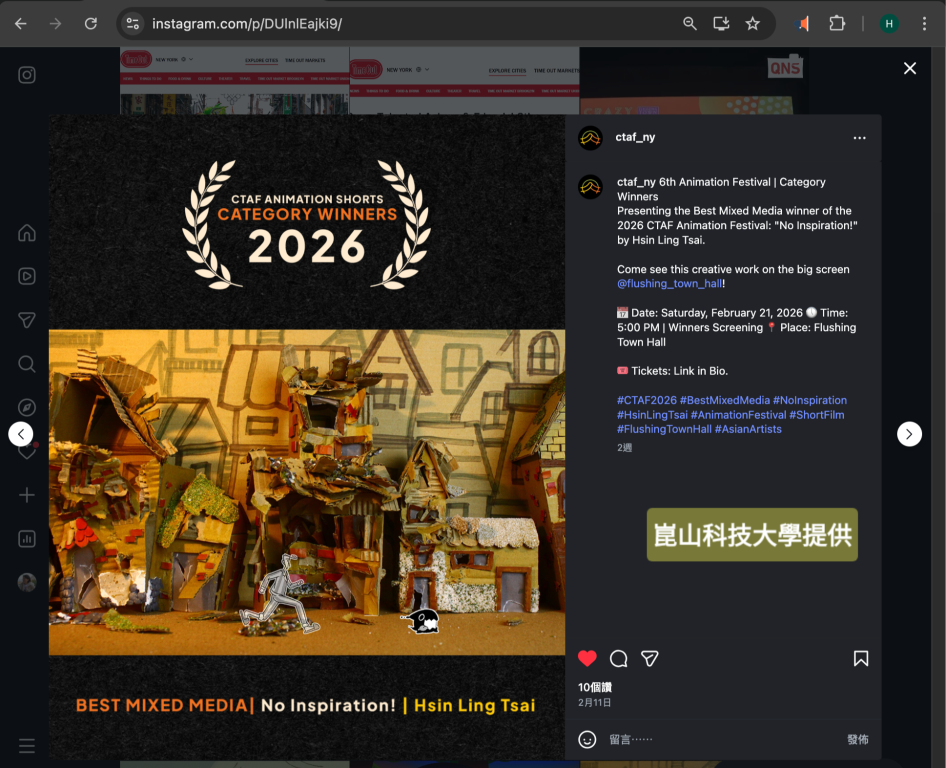This screenshot has height=768, width=946.
Task: Open the hamburger More menu in sidebar
Action: (27, 746)
